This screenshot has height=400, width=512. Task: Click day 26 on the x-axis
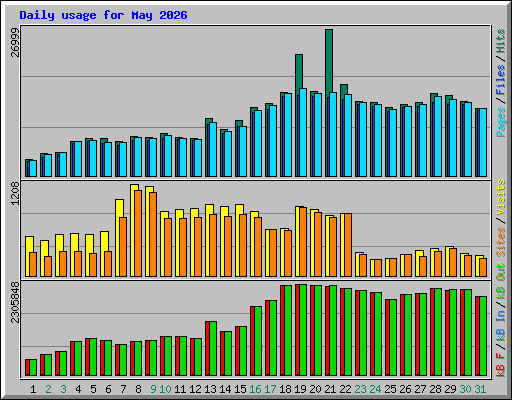405,389
